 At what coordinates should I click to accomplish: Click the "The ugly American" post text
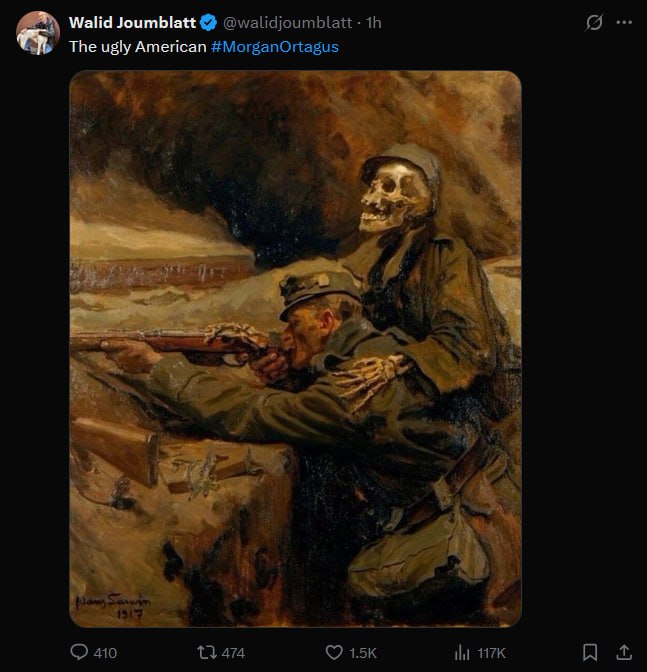(137, 47)
